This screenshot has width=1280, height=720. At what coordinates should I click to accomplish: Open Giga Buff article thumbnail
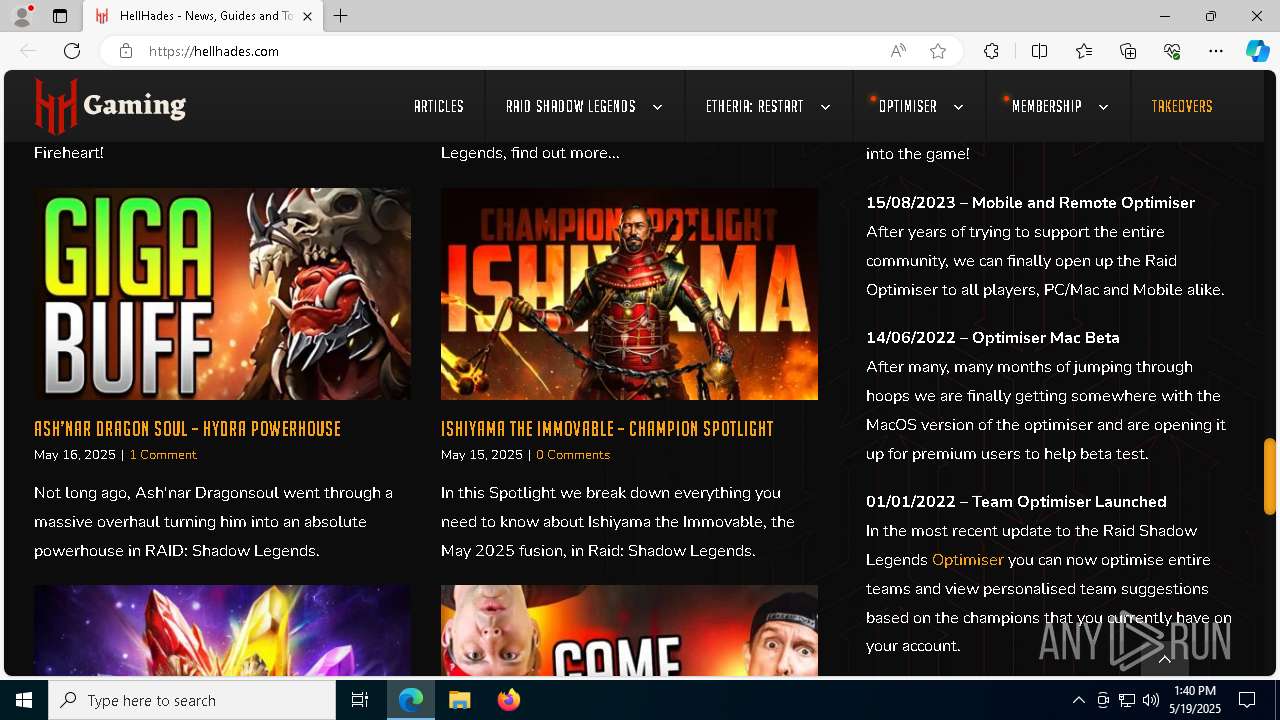pos(222,294)
